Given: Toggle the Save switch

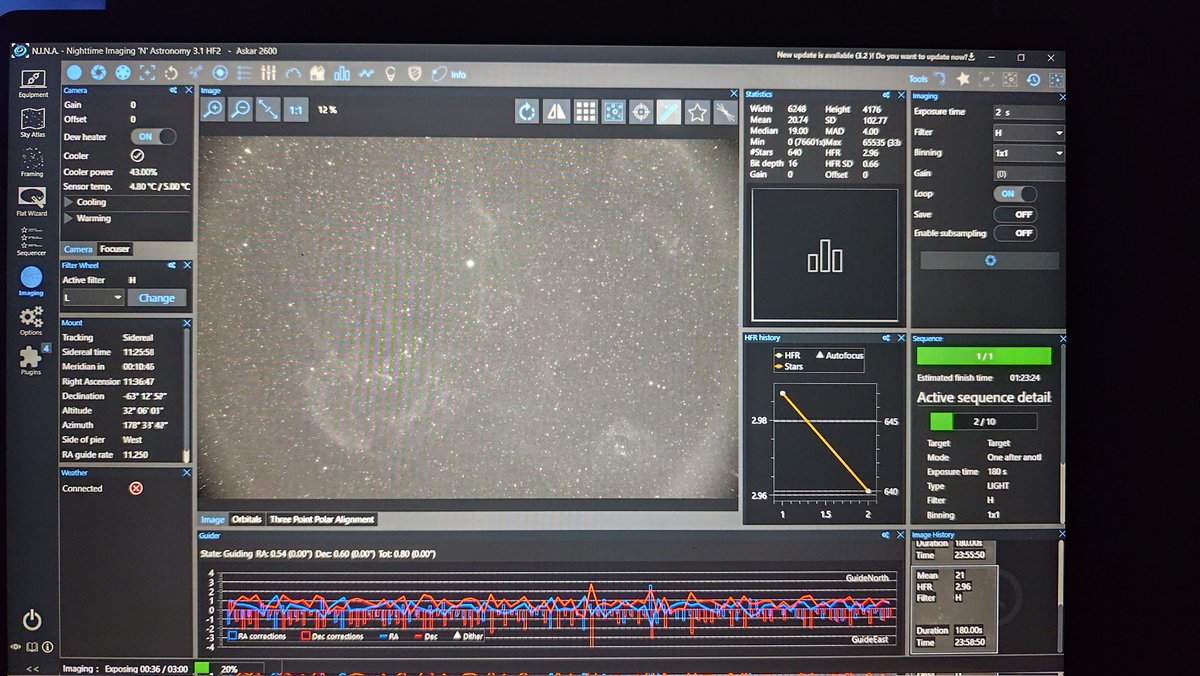Looking at the screenshot, I should 1014,214.
